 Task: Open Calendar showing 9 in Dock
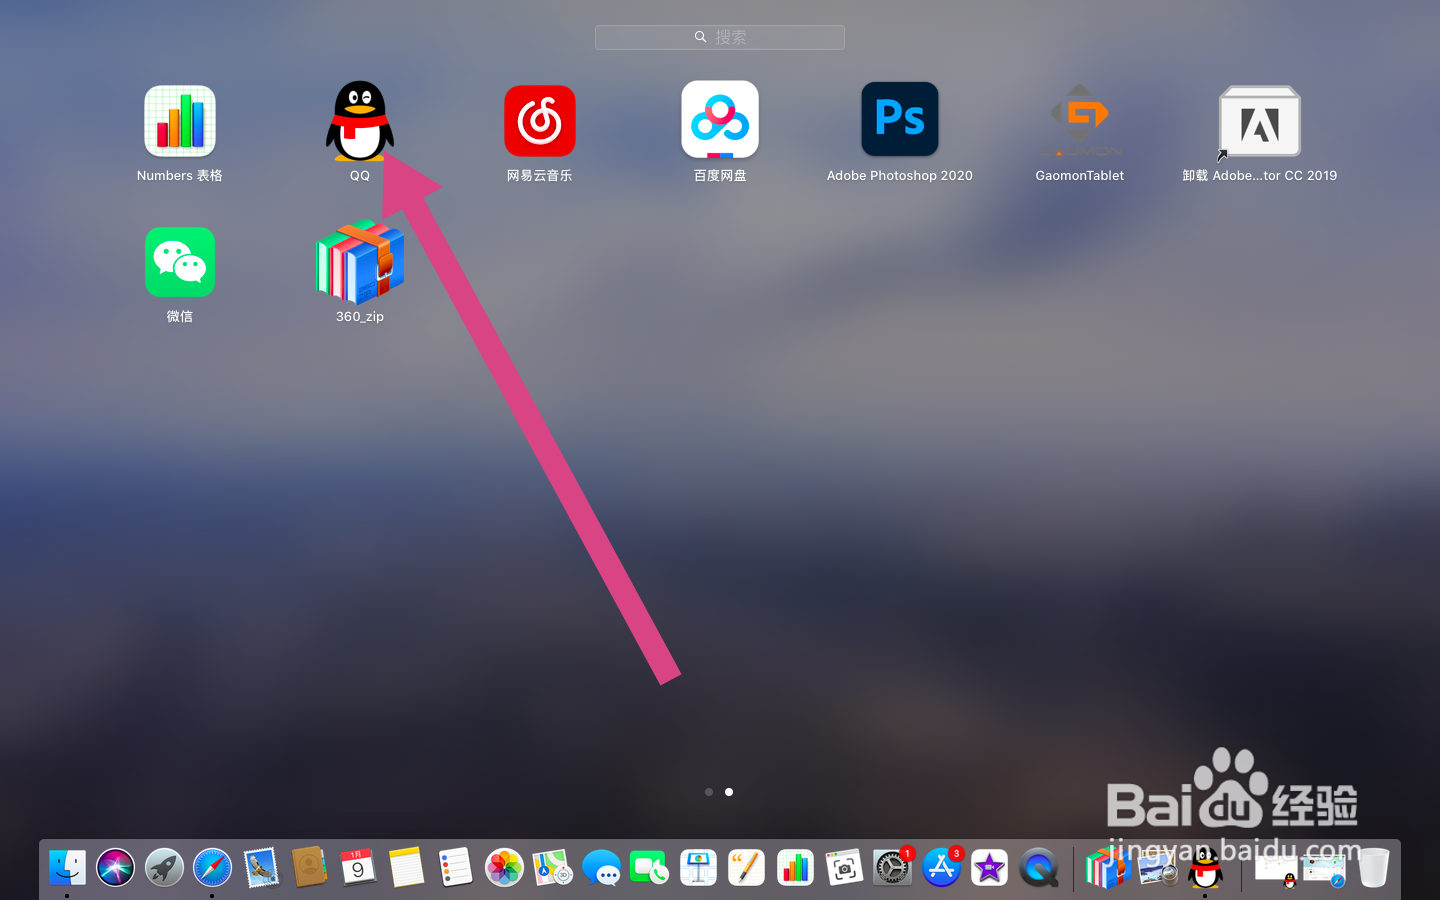click(358, 868)
